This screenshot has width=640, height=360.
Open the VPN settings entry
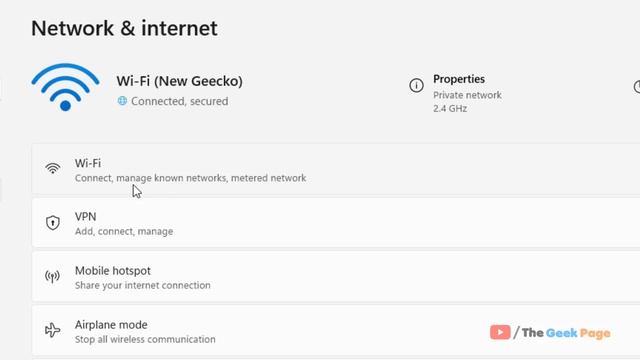336,223
